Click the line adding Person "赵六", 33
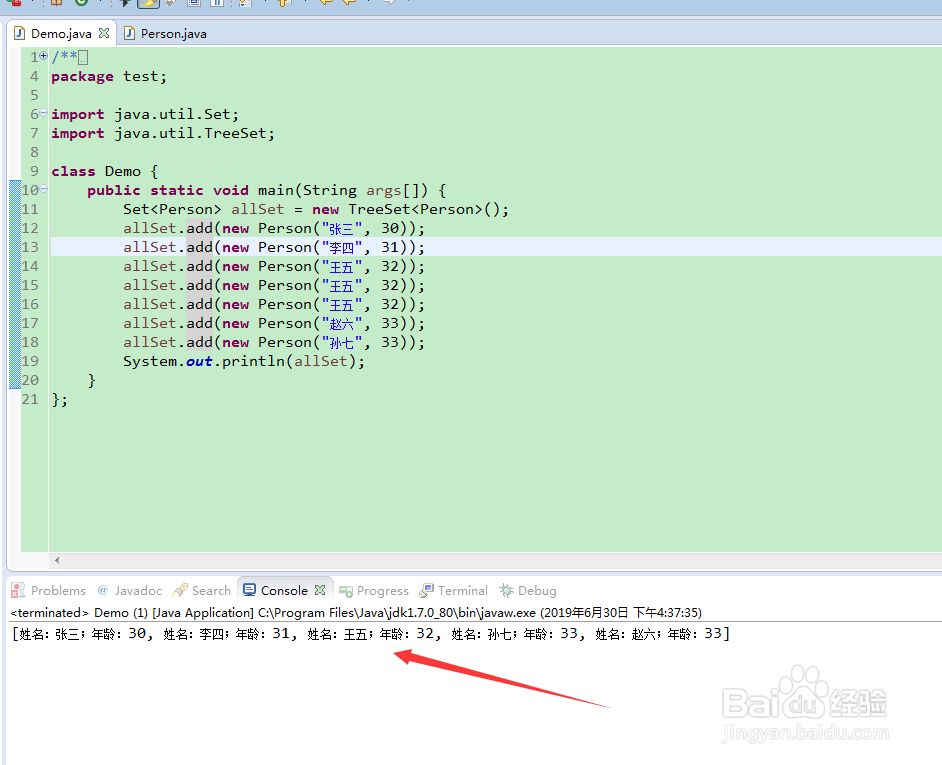This screenshot has width=942, height=765. coord(274,323)
